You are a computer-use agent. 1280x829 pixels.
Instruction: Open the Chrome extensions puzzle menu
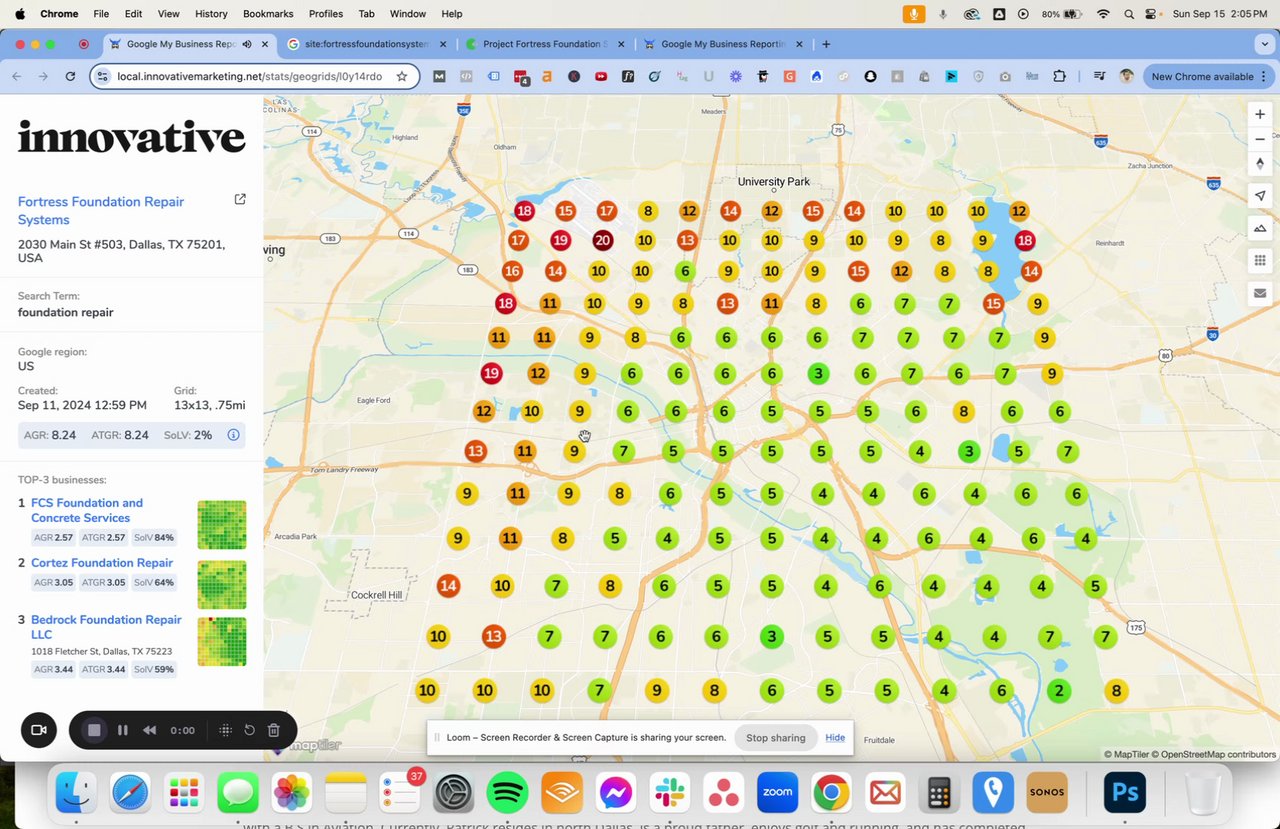click(1060, 76)
